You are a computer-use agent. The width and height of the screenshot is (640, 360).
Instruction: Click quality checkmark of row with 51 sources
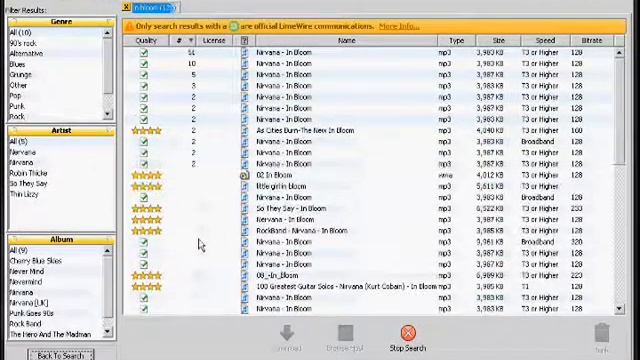(x=144, y=53)
